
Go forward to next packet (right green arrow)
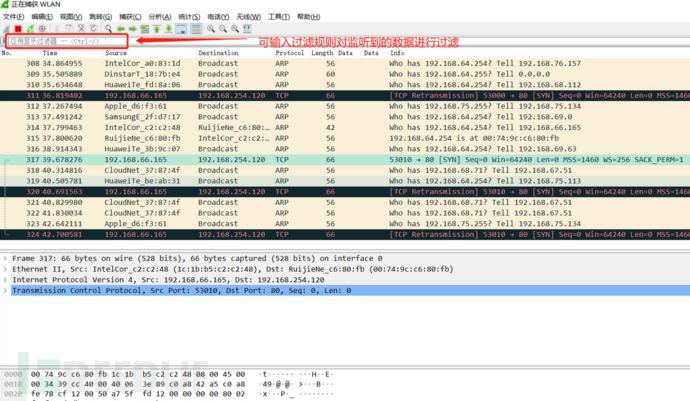click(x=131, y=30)
